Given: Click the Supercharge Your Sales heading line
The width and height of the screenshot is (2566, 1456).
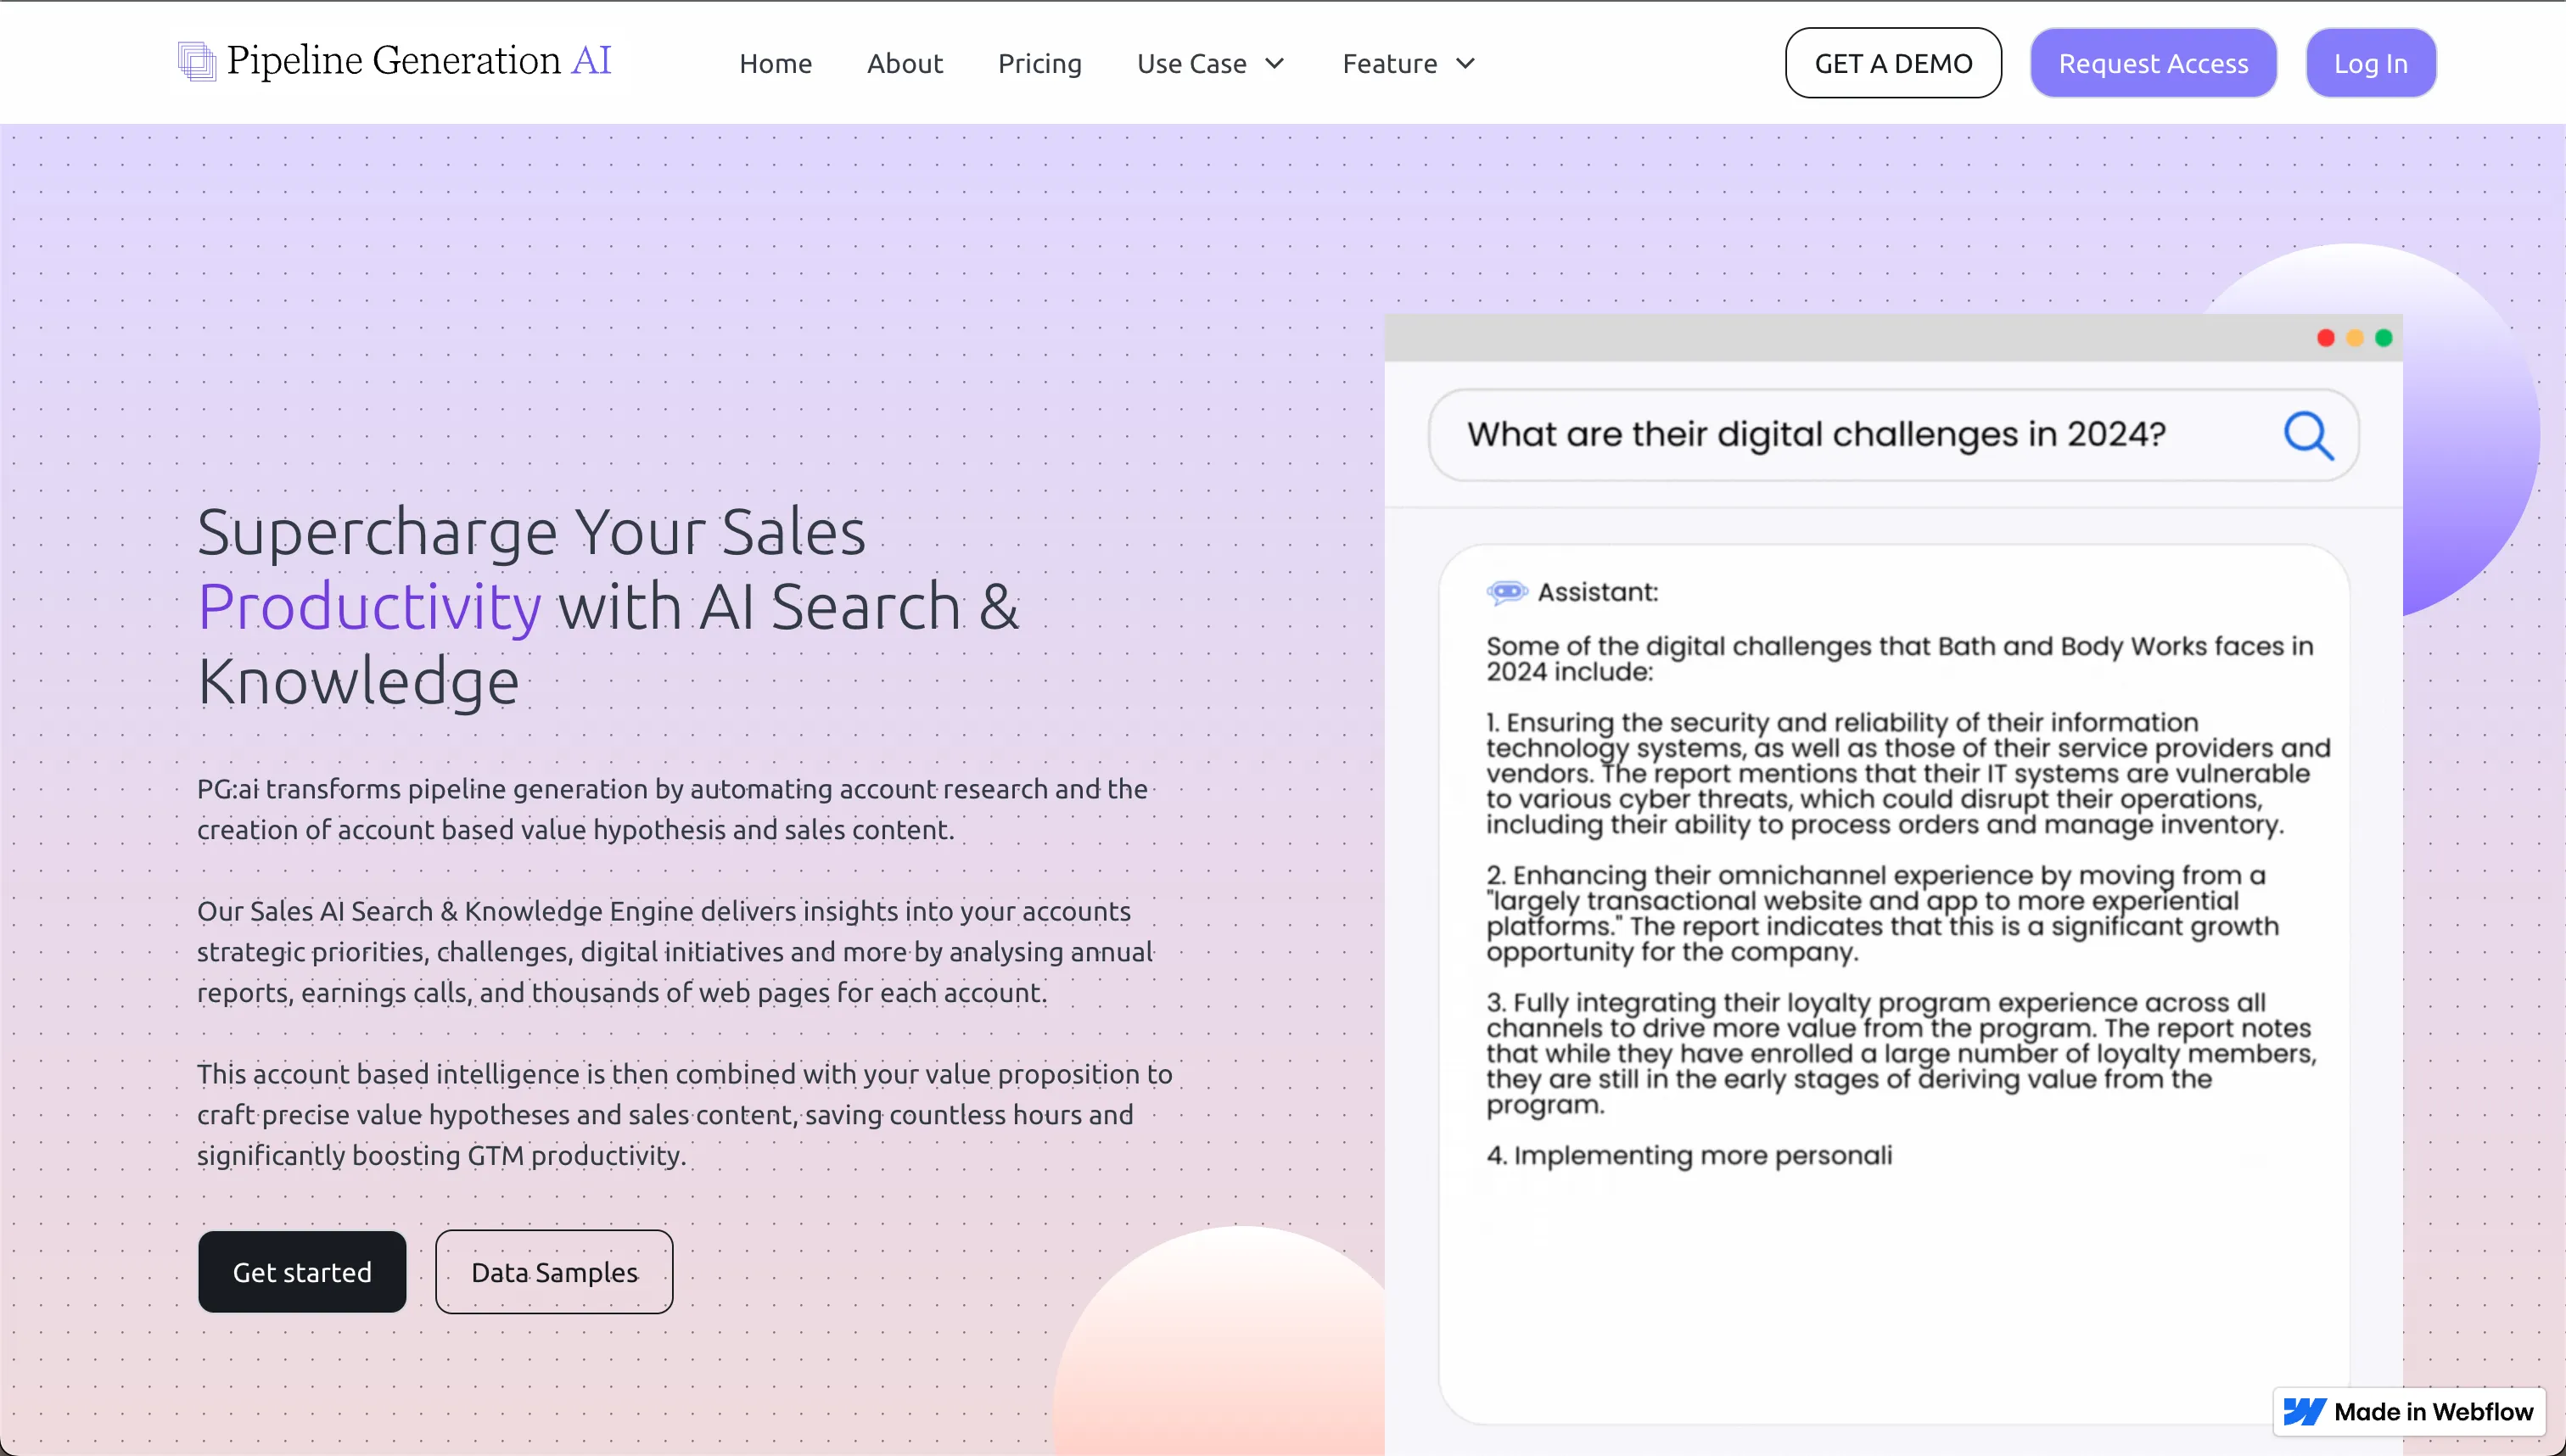Looking at the screenshot, I should pyautogui.click(x=531, y=531).
